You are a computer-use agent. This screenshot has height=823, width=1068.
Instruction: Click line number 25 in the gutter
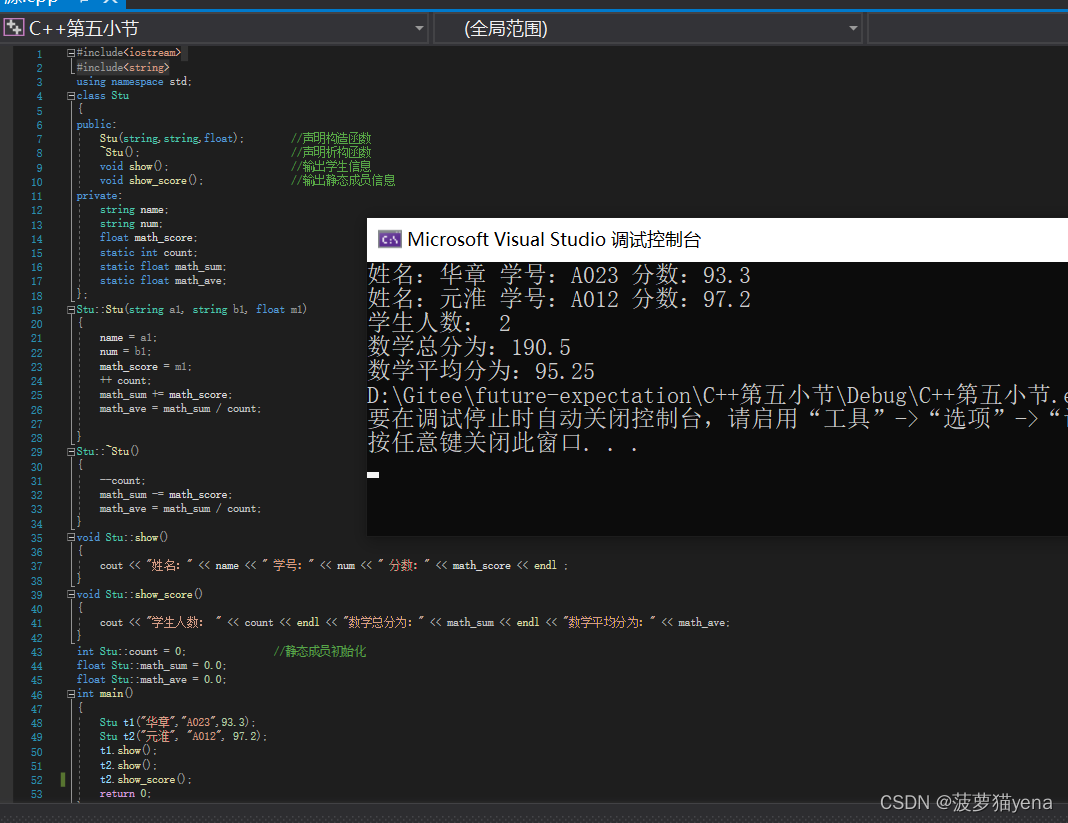(x=36, y=395)
